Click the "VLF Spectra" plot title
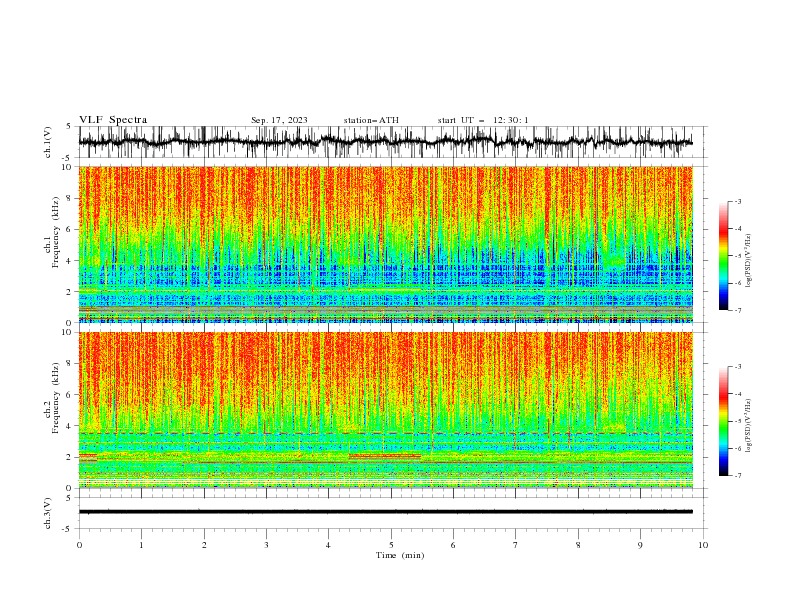The width and height of the screenshot is (792, 612). 113,120
